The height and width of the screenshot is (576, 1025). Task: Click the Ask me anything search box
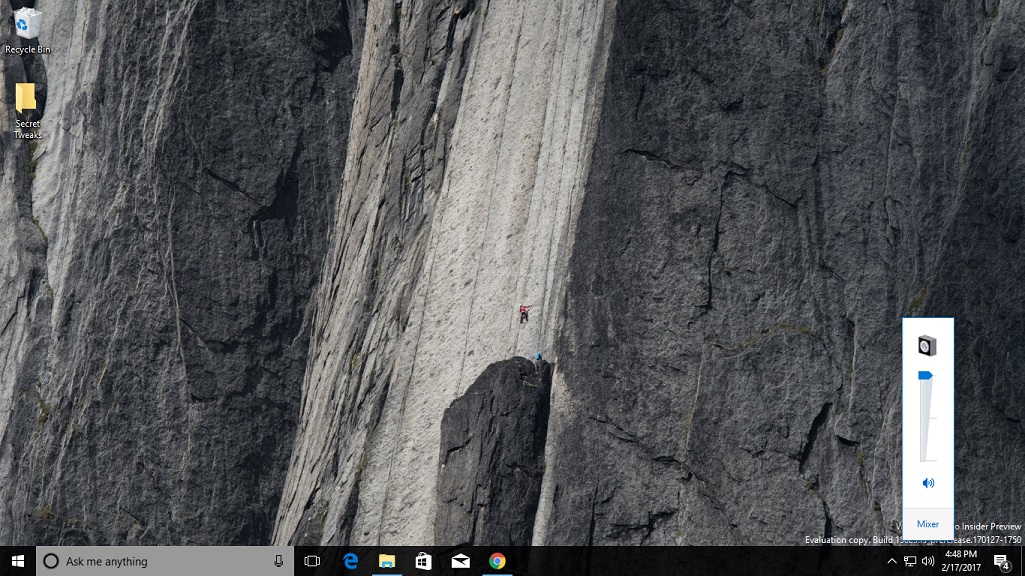click(150, 561)
